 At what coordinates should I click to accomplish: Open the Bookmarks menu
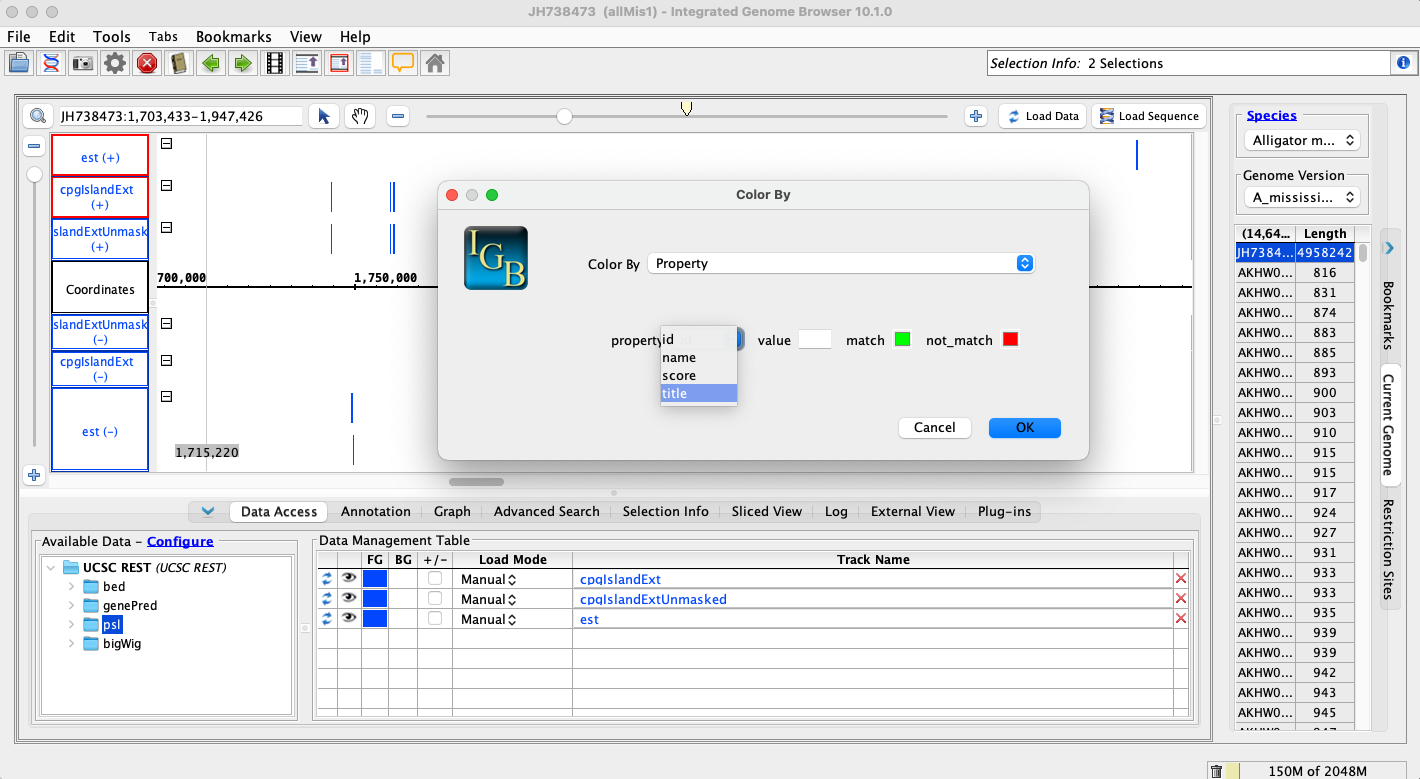(233, 37)
